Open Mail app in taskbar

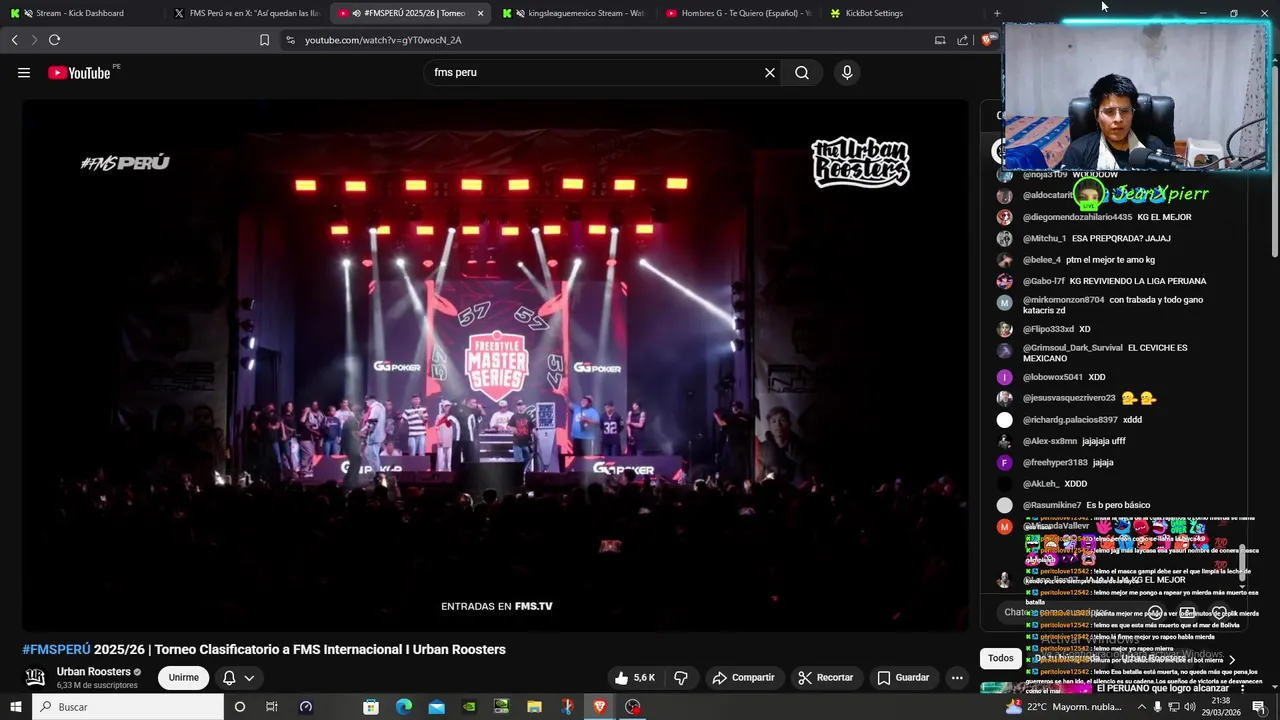tap(437, 707)
